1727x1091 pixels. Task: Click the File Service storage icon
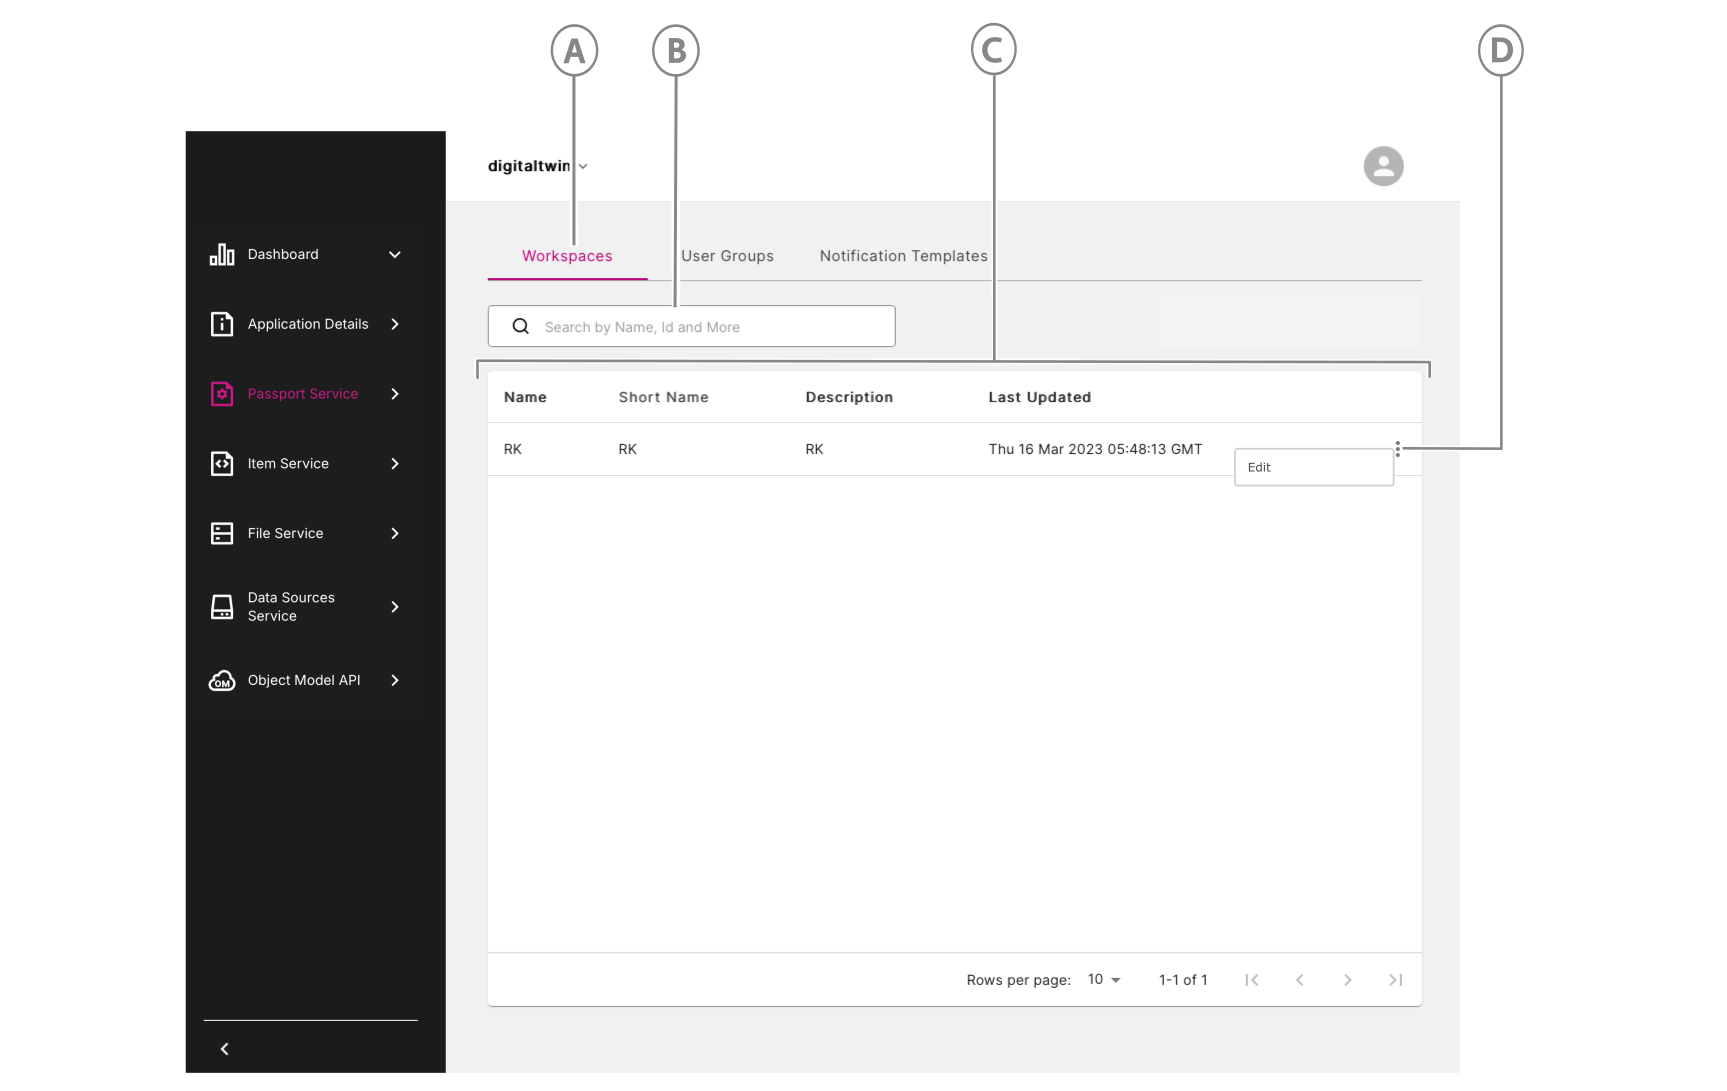pos(222,534)
